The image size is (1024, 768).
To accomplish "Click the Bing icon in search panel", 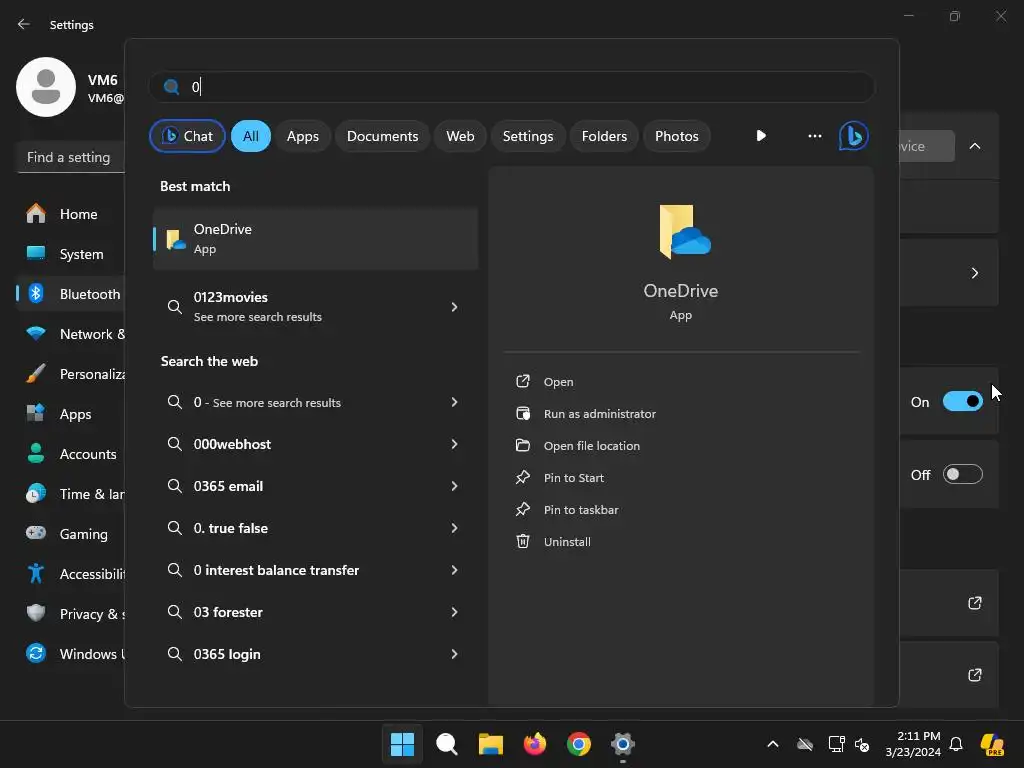I will pos(853,136).
